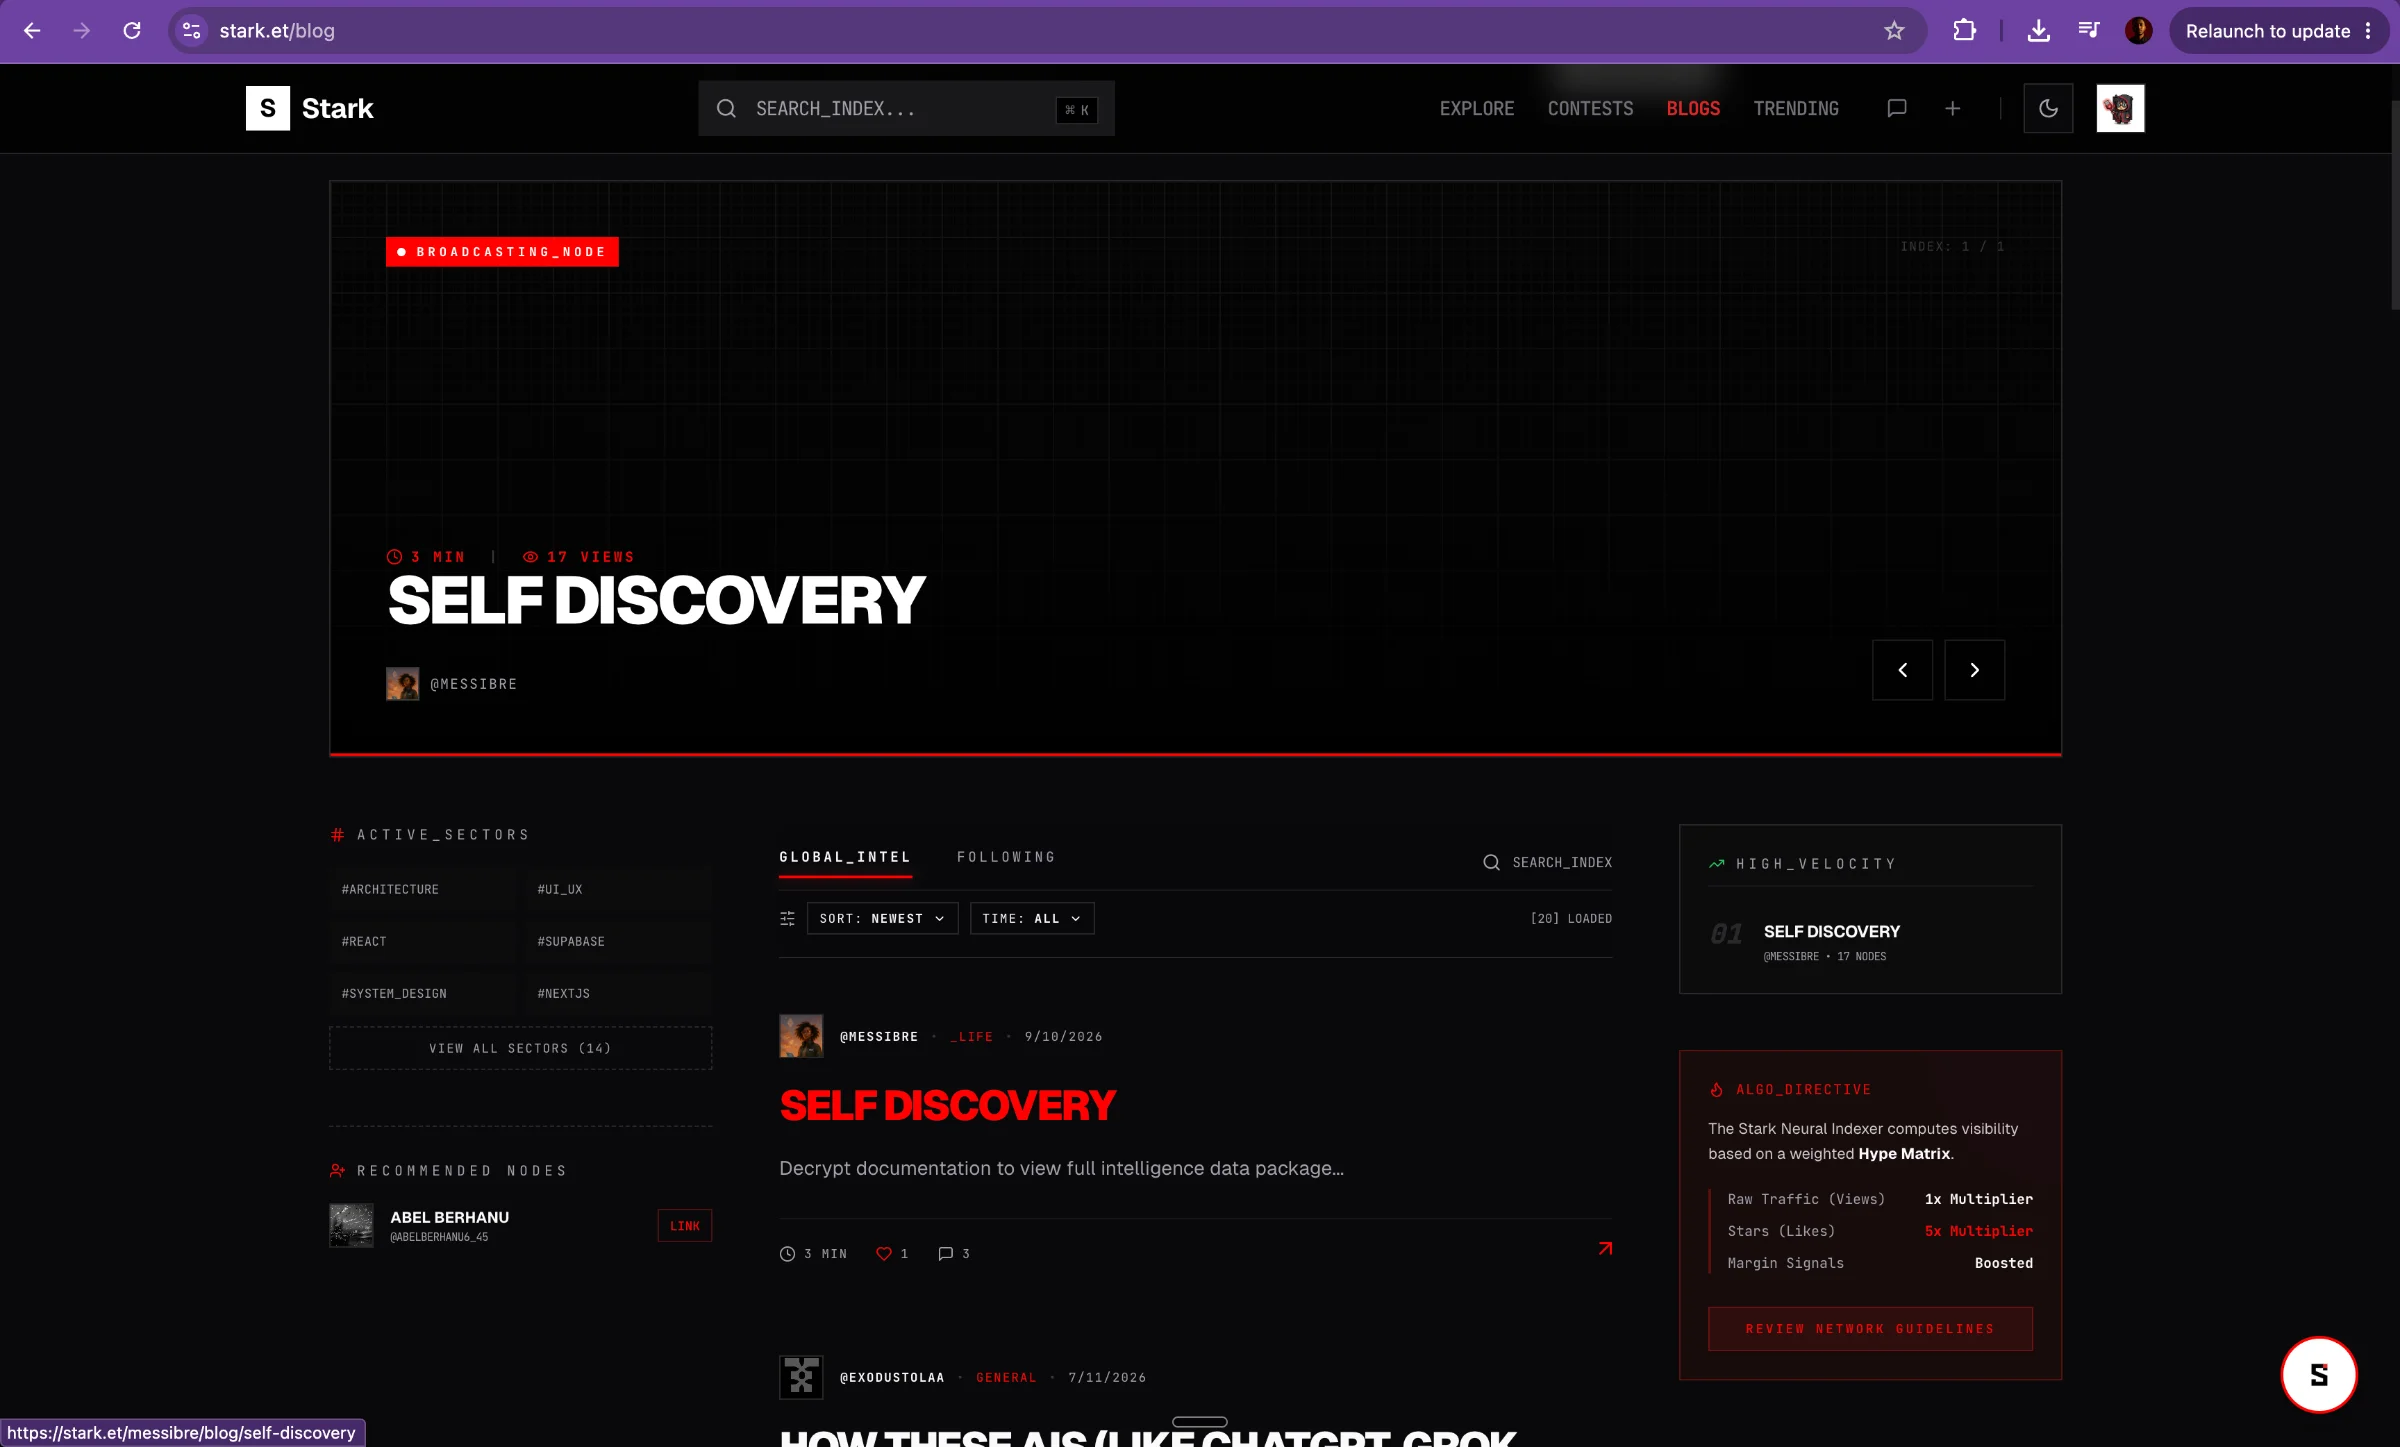Open the EXPLORE nav item
The width and height of the screenshot is (2400, 1447).
[x=1476, y=108]
